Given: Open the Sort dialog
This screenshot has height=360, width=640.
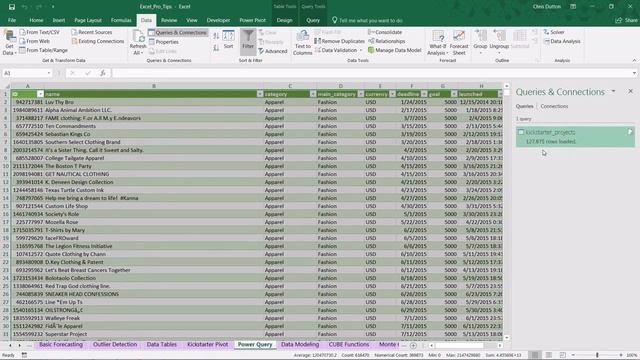Looking at the screenshot, I should click(229, 40).
